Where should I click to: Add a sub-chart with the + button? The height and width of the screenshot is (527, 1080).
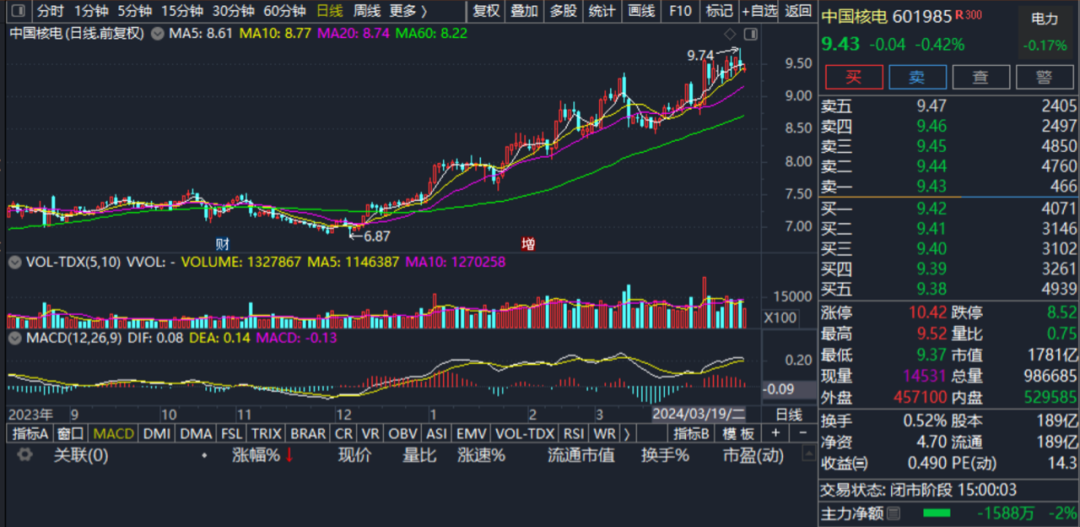775,433
